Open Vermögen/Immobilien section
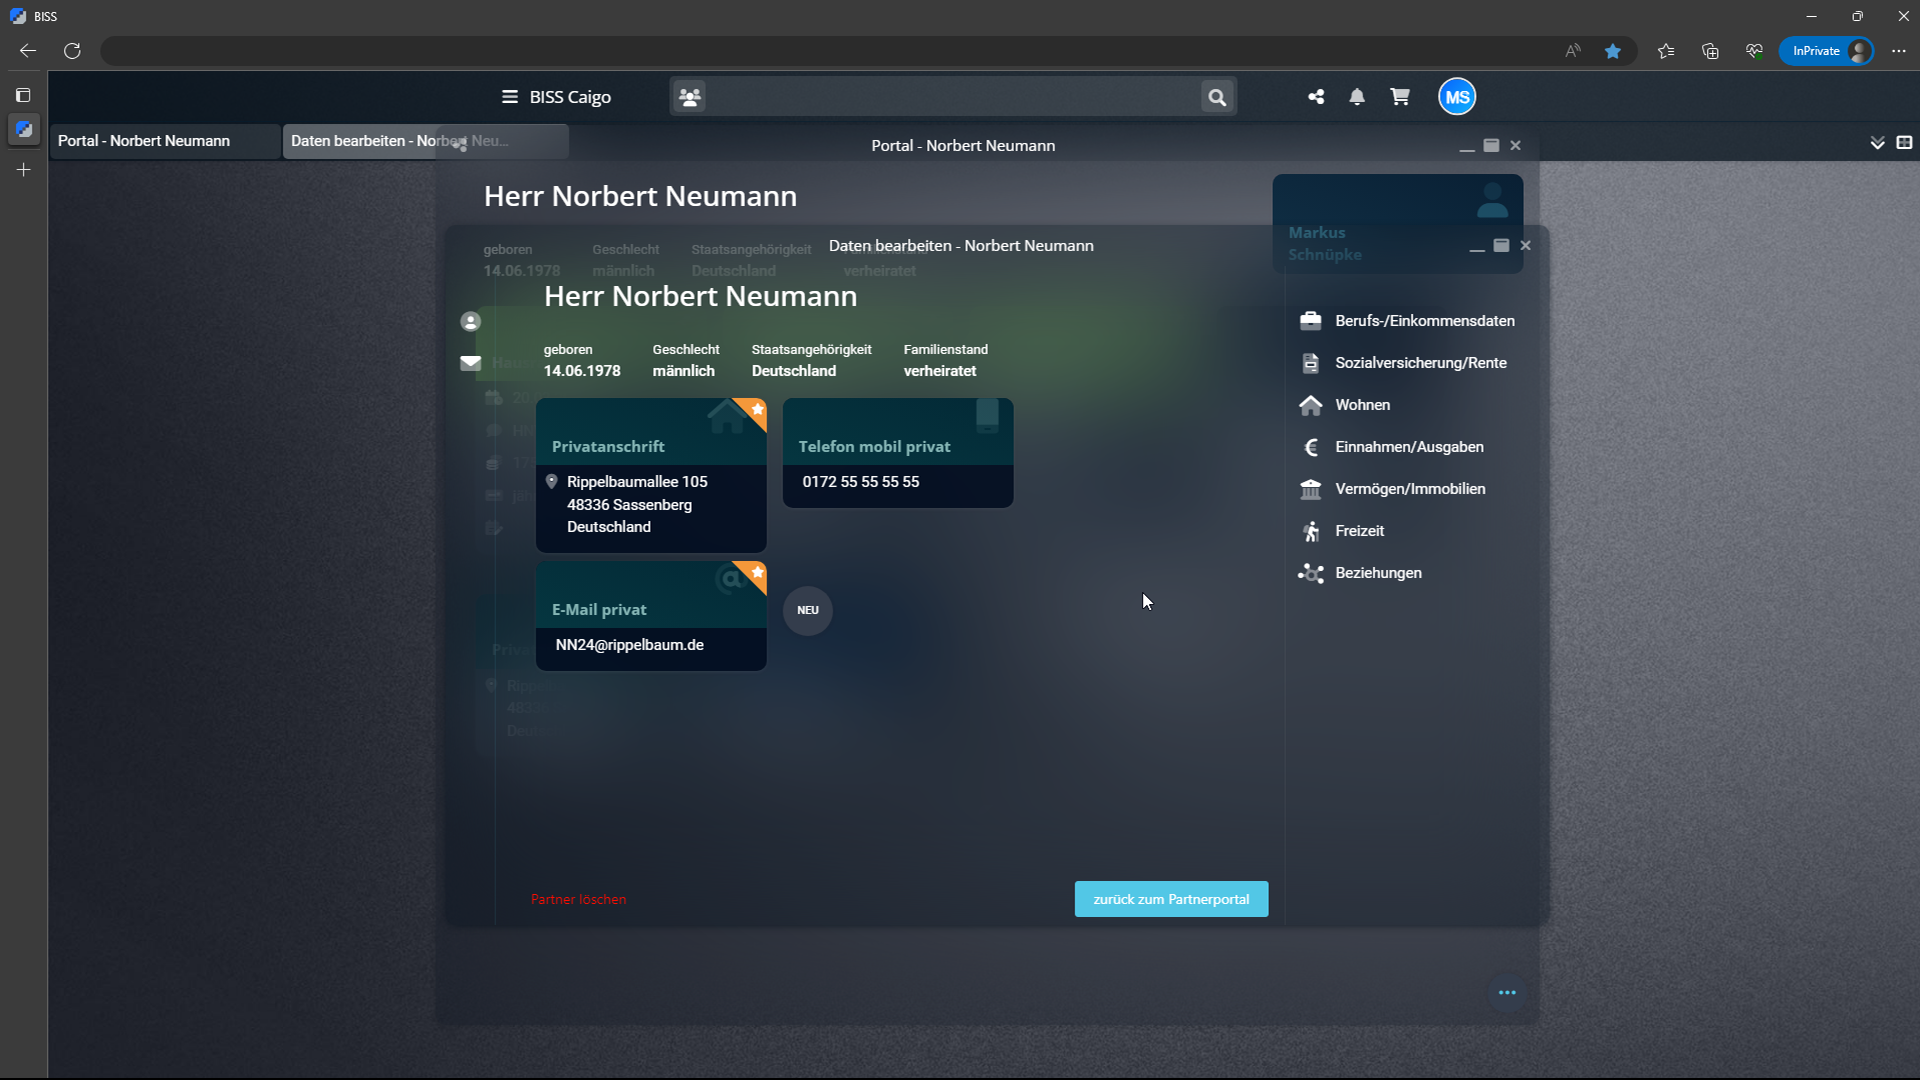Screen dimensions: 1920x1080 1409,489
